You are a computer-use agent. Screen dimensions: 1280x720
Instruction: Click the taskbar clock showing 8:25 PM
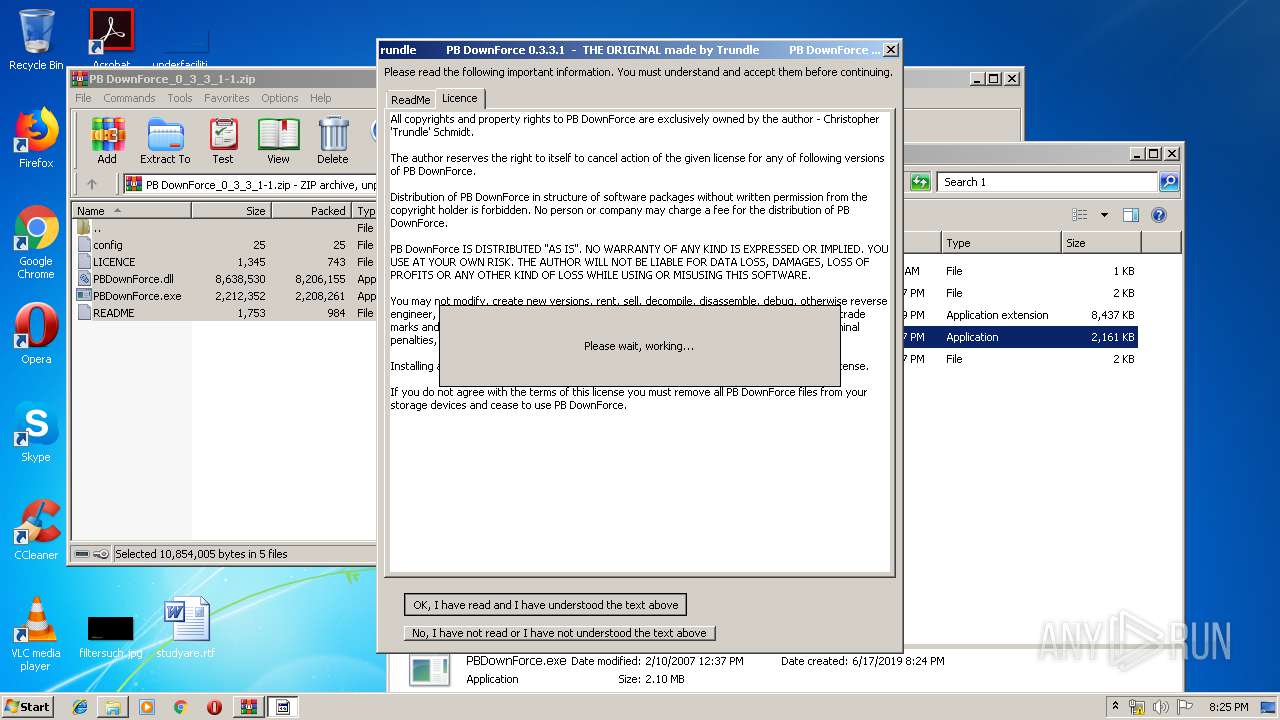[1228, 707]
